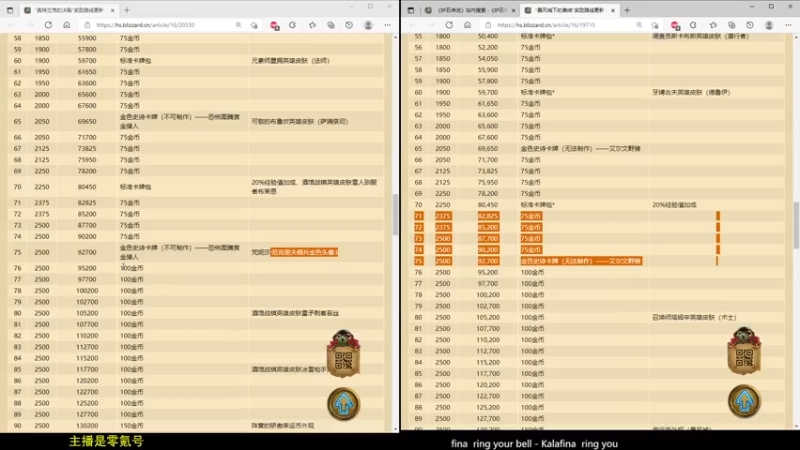Image resolution: width=800 pixels, height=450 pixels.
Task: Close first tab in right browser window
Action: point(513,10)
